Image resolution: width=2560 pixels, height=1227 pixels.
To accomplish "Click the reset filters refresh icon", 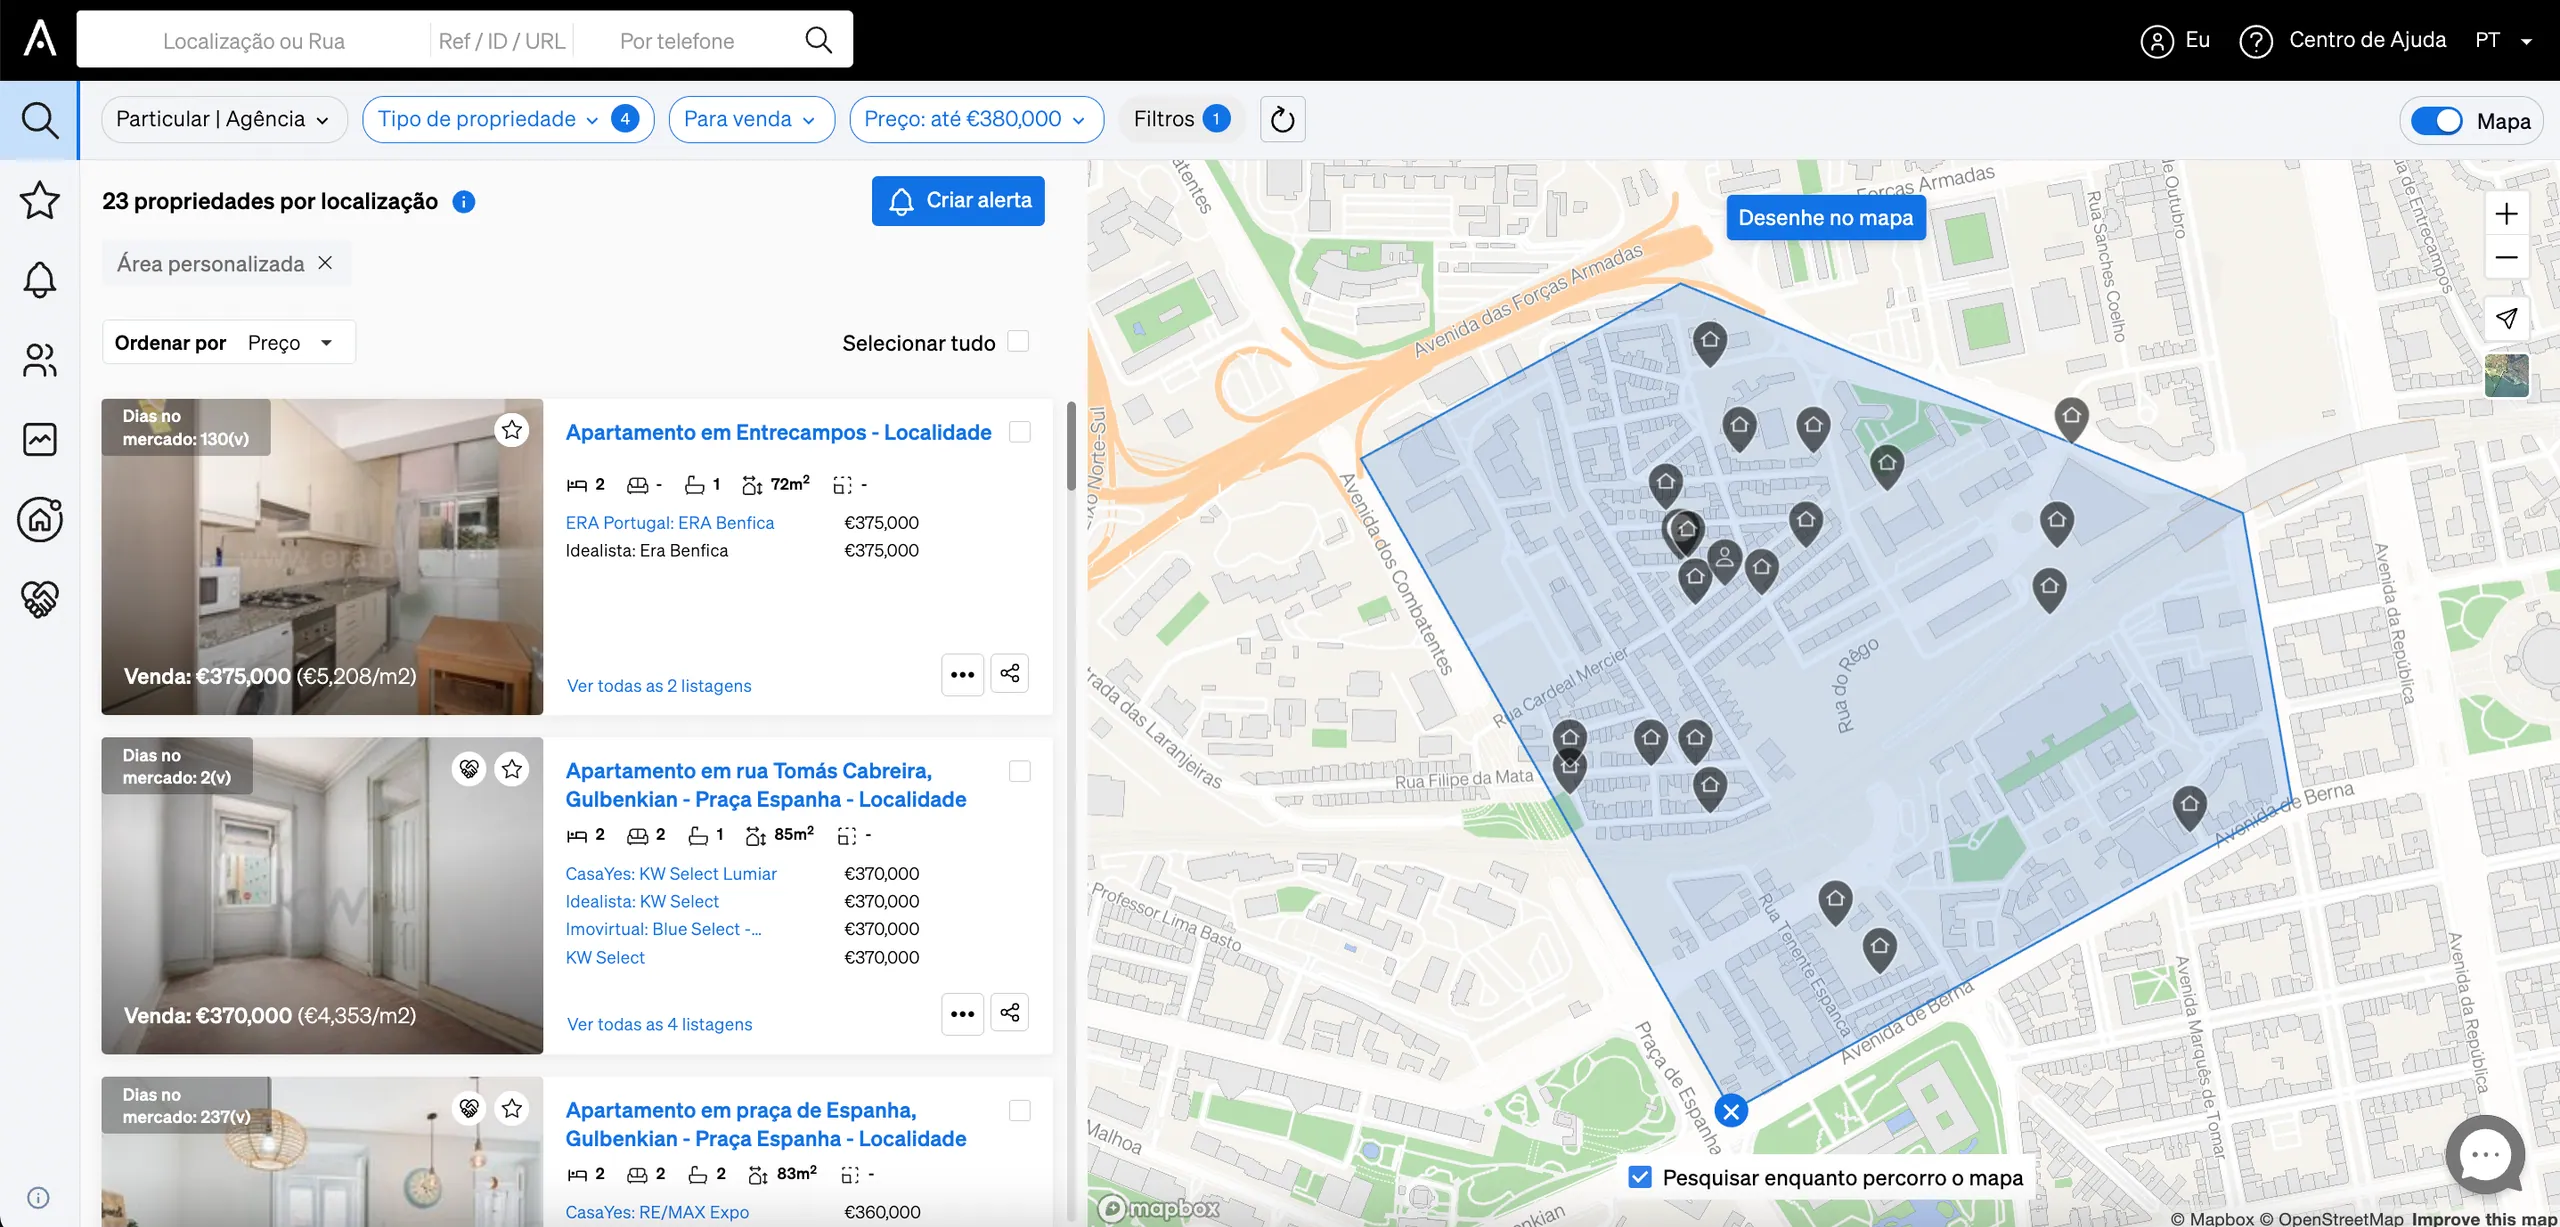I will 1282,120.
